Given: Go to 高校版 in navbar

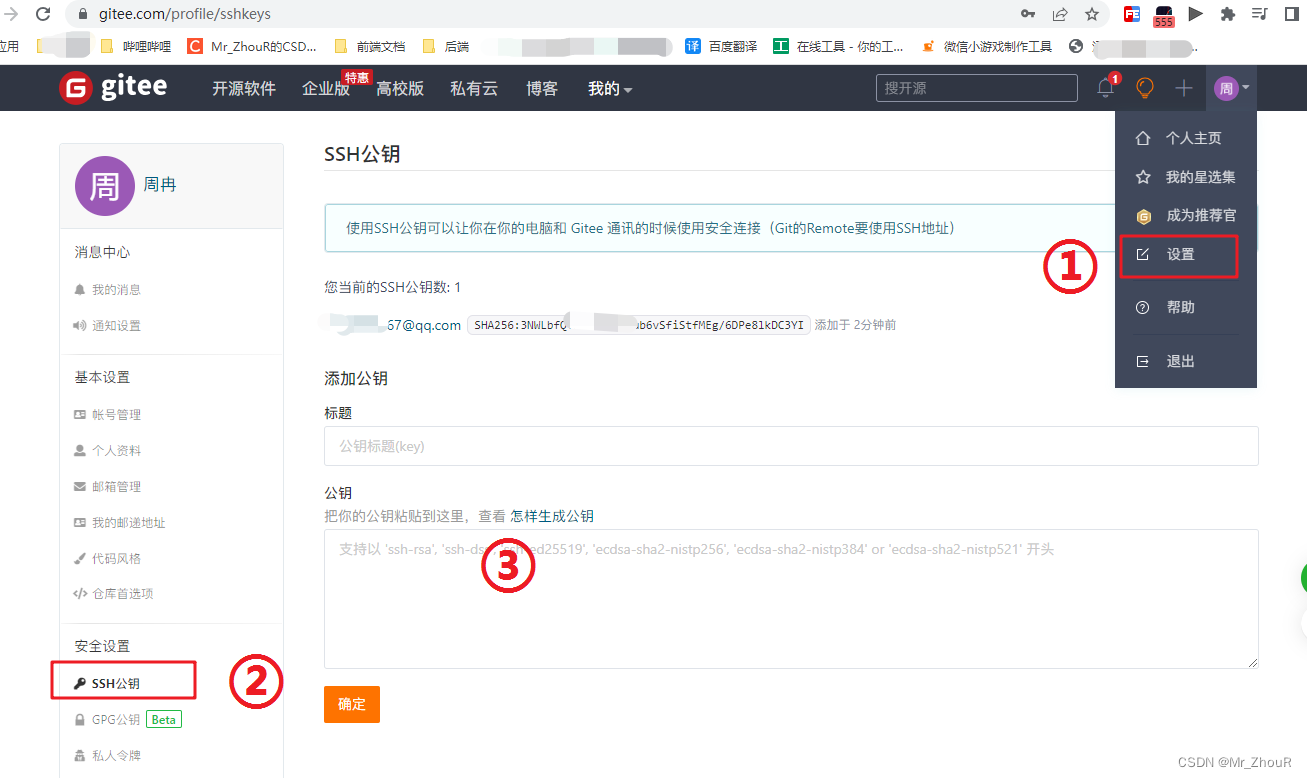Looking at the screenshot, I should 400,89.
